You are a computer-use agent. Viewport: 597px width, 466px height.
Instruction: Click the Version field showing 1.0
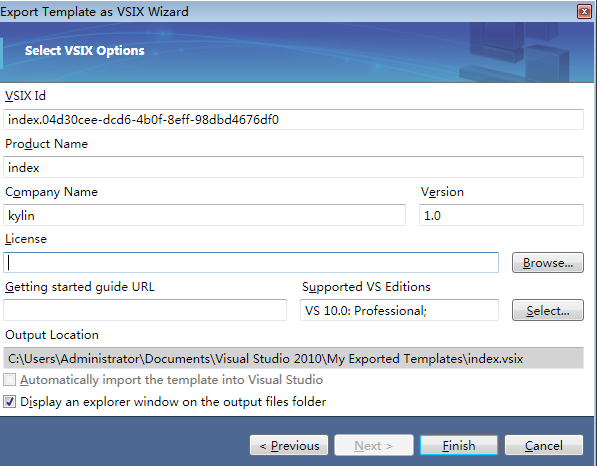click(501, 215)
